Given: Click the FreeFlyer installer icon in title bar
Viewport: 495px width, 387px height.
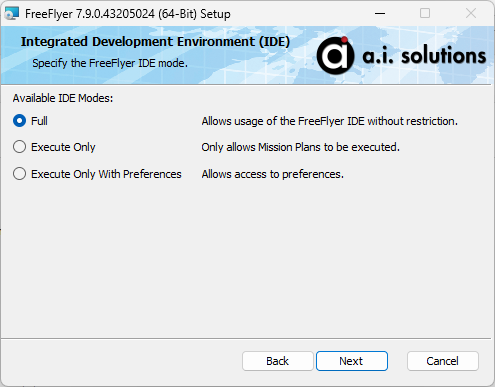Looking at the screenshot, I should (12, 14).
